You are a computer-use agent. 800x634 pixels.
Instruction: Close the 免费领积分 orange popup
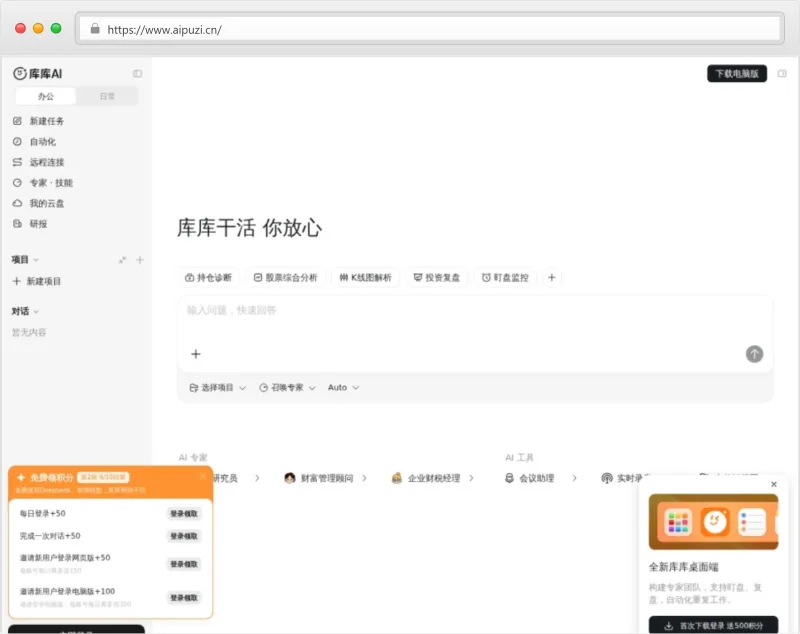pos(203,476)
